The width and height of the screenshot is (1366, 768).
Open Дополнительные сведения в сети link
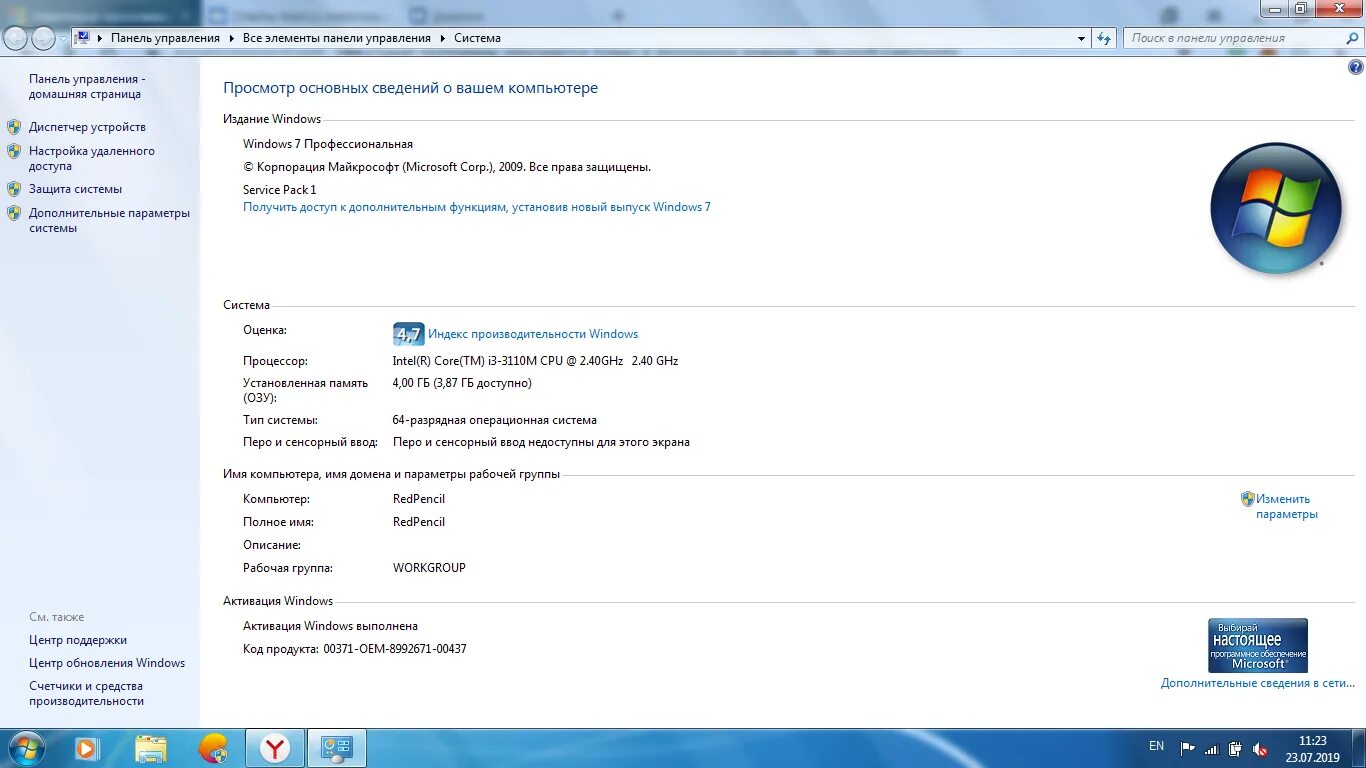(x=1258, y=683)
